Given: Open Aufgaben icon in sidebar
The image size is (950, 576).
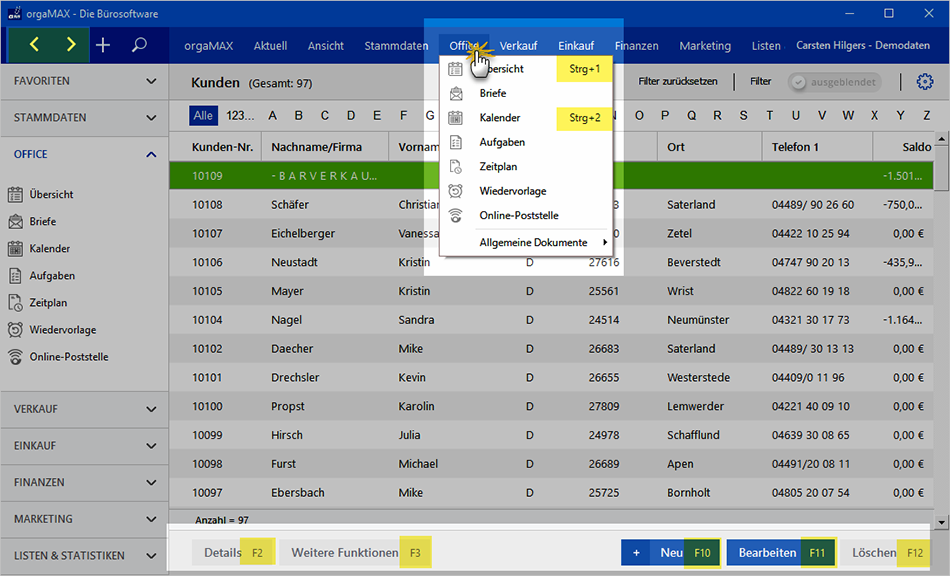Looking at the screenshot, I should 15,276.
